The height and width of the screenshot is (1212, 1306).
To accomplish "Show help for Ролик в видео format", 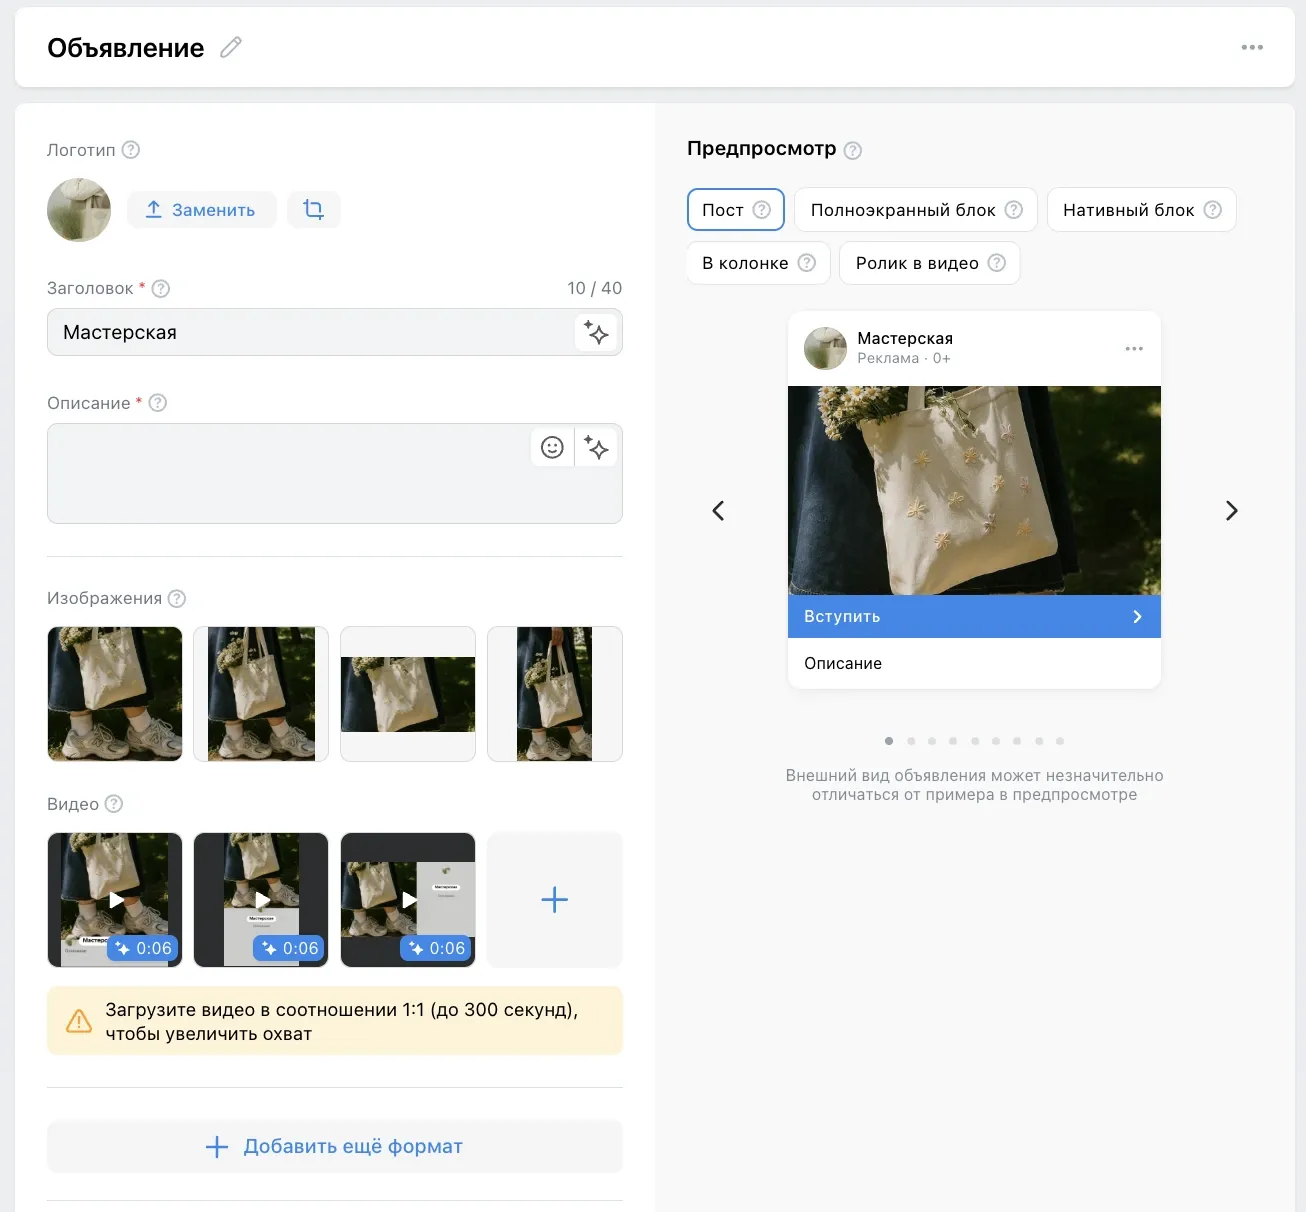I will coord(997,263).
